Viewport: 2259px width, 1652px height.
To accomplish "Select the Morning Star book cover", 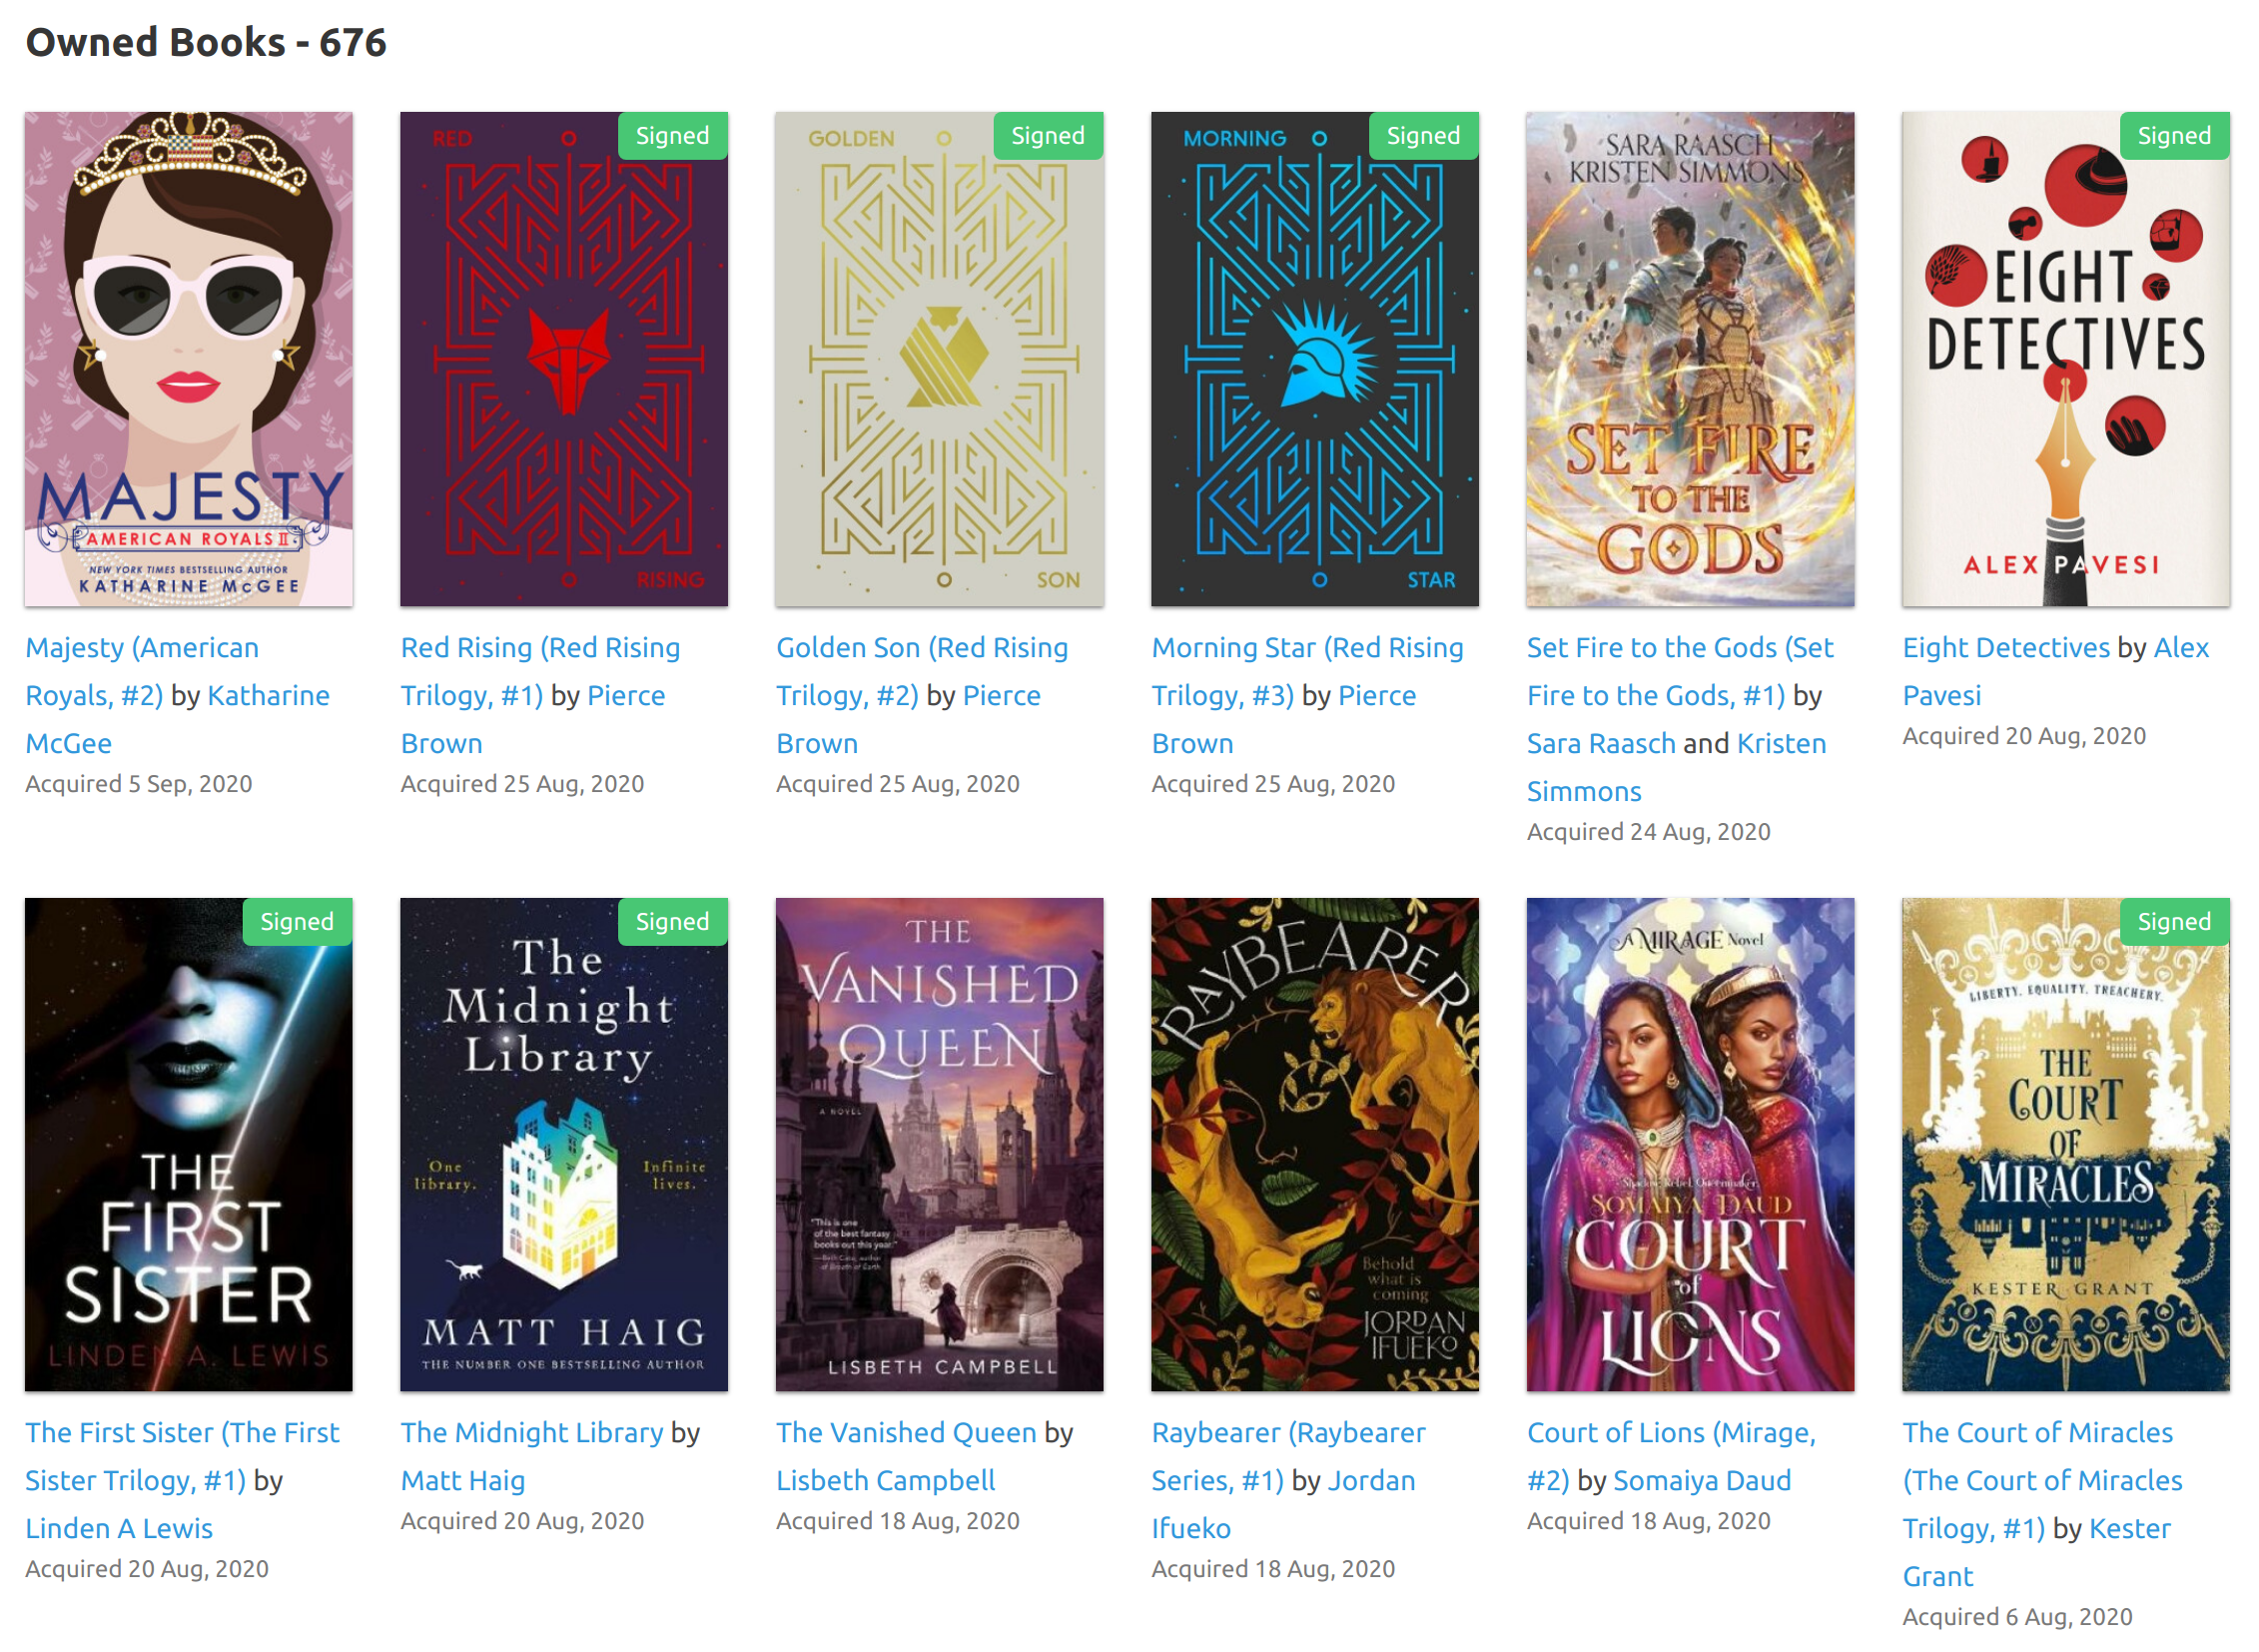I will click(1315, 359).
